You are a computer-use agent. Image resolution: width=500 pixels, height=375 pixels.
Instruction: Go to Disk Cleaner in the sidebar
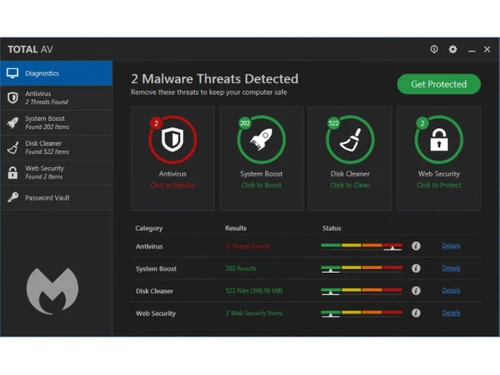tap(56, 148)
